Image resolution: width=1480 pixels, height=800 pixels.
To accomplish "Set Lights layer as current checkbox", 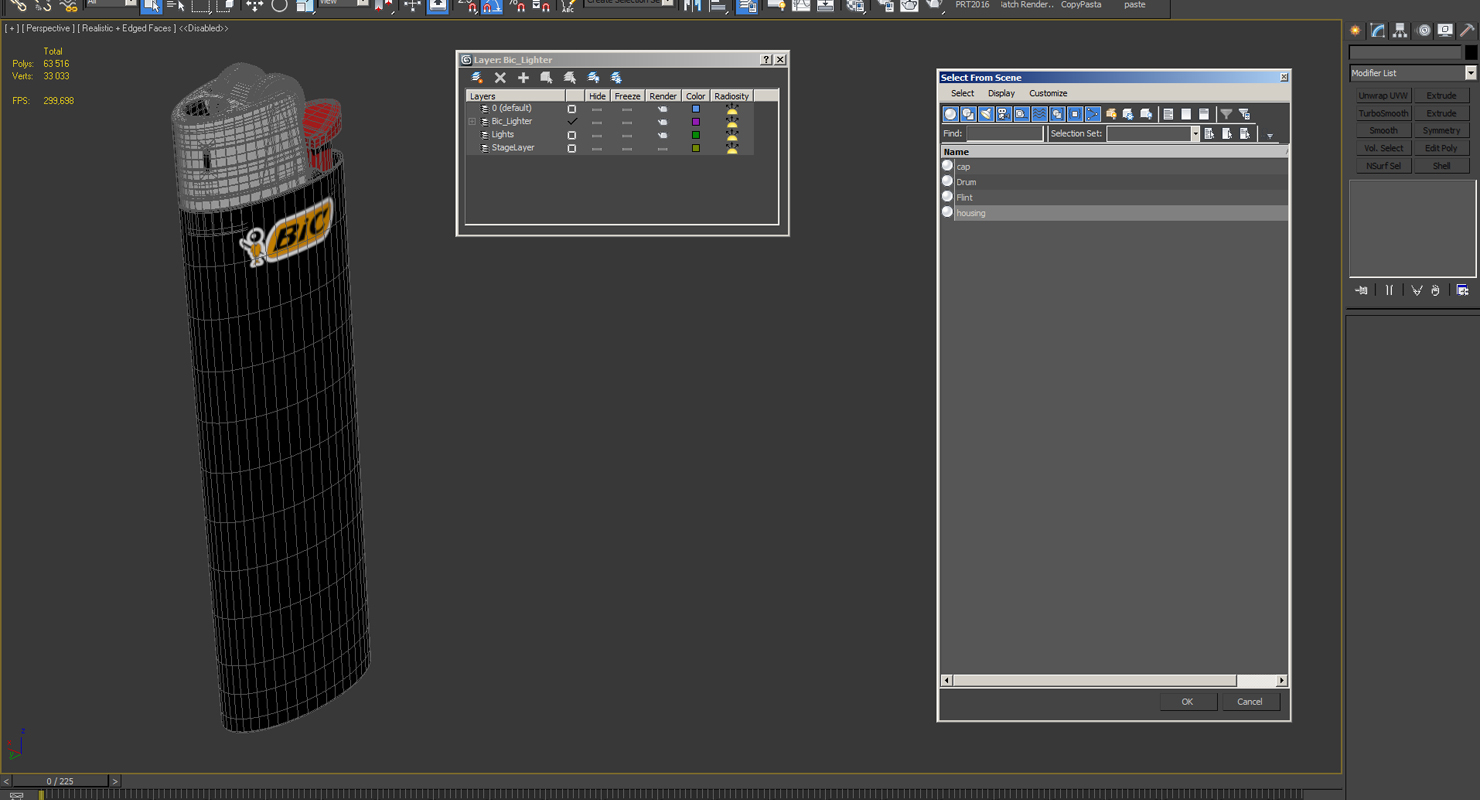I will coord(572,135).
